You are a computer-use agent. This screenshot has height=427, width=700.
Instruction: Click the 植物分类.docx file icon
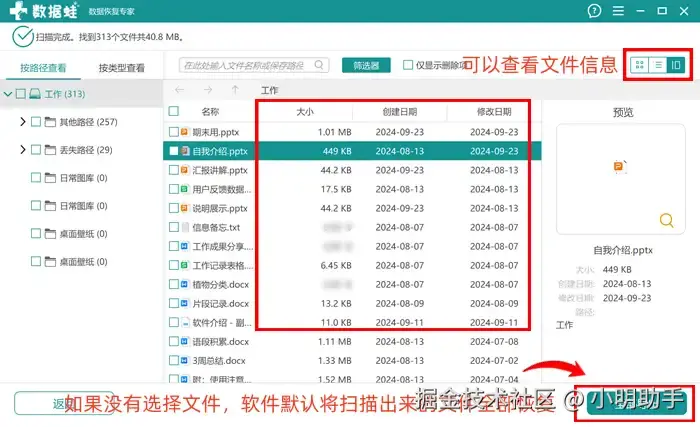185,285
